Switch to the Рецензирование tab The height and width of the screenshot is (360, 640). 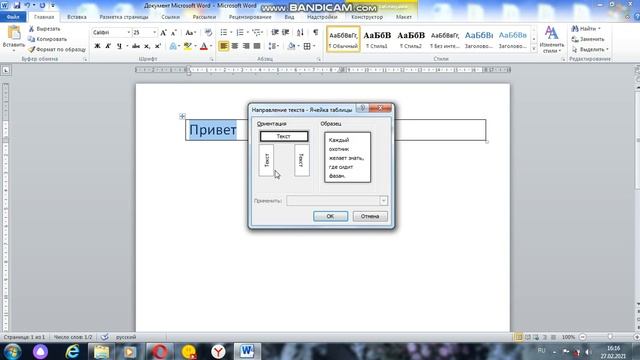250,17
